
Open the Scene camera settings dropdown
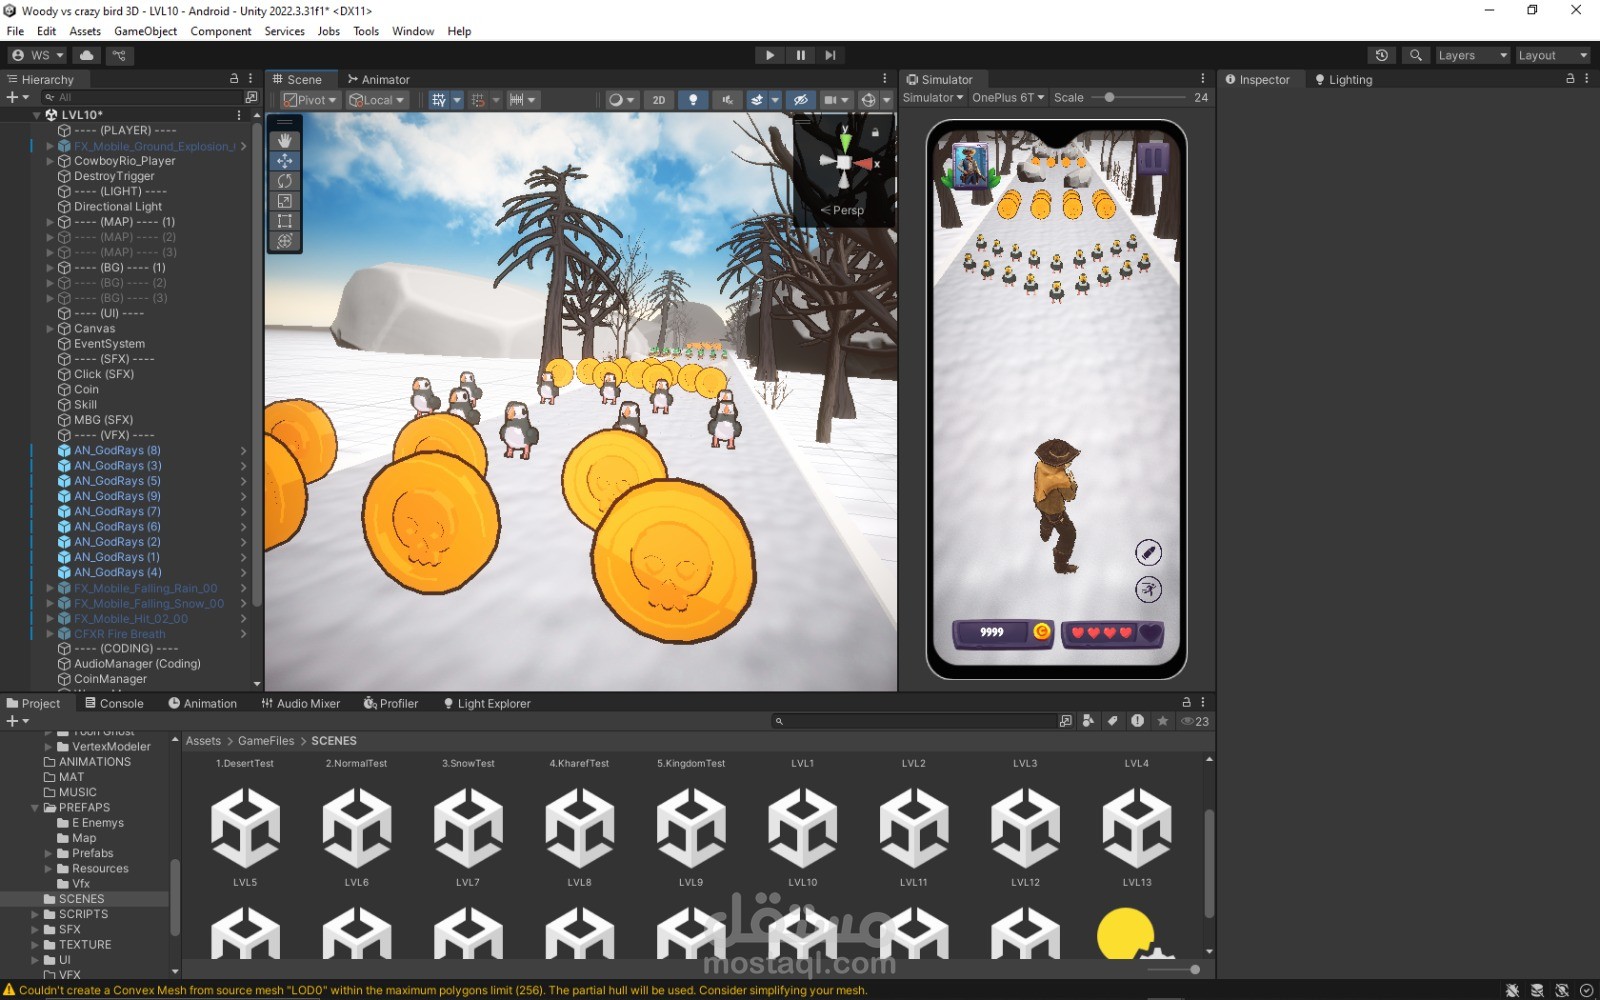click(x=835, y=100)
